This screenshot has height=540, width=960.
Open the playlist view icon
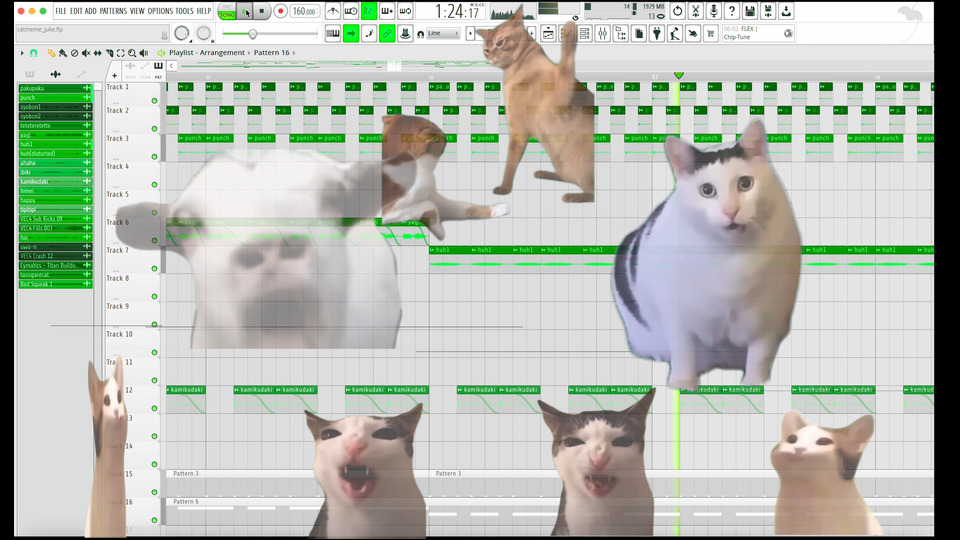[x=549, y=34]
